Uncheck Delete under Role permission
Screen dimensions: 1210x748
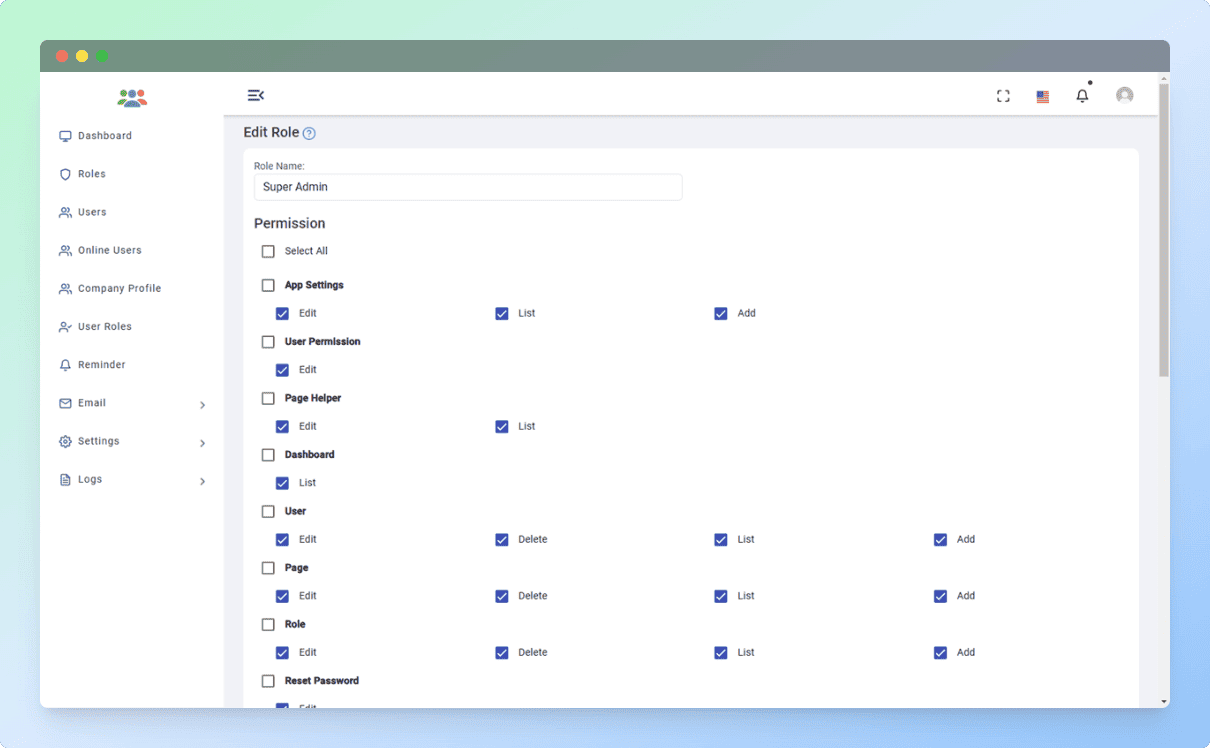pyautogui.click(x=502, y=652)
